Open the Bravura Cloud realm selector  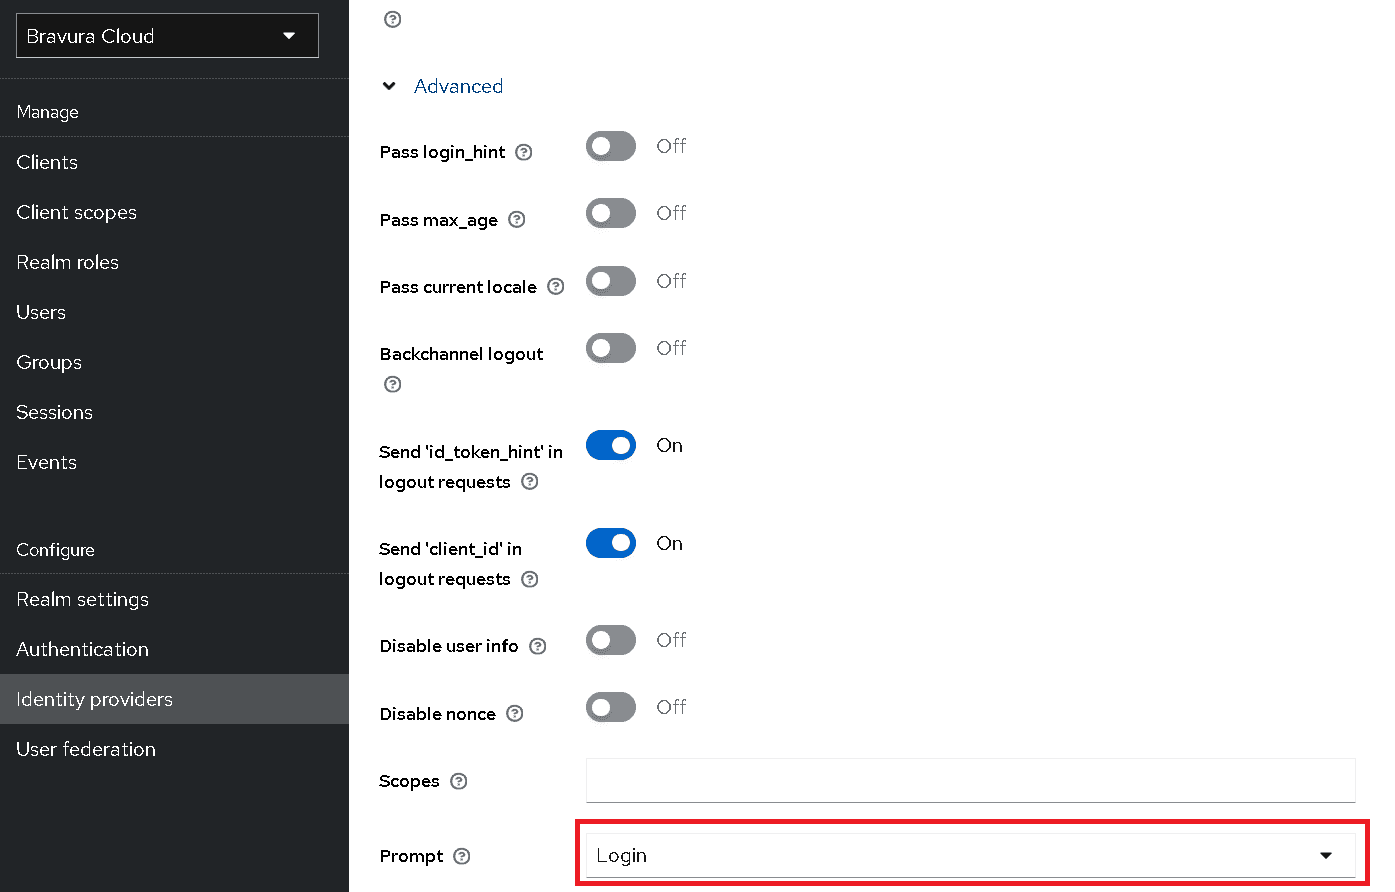[167, 36]
